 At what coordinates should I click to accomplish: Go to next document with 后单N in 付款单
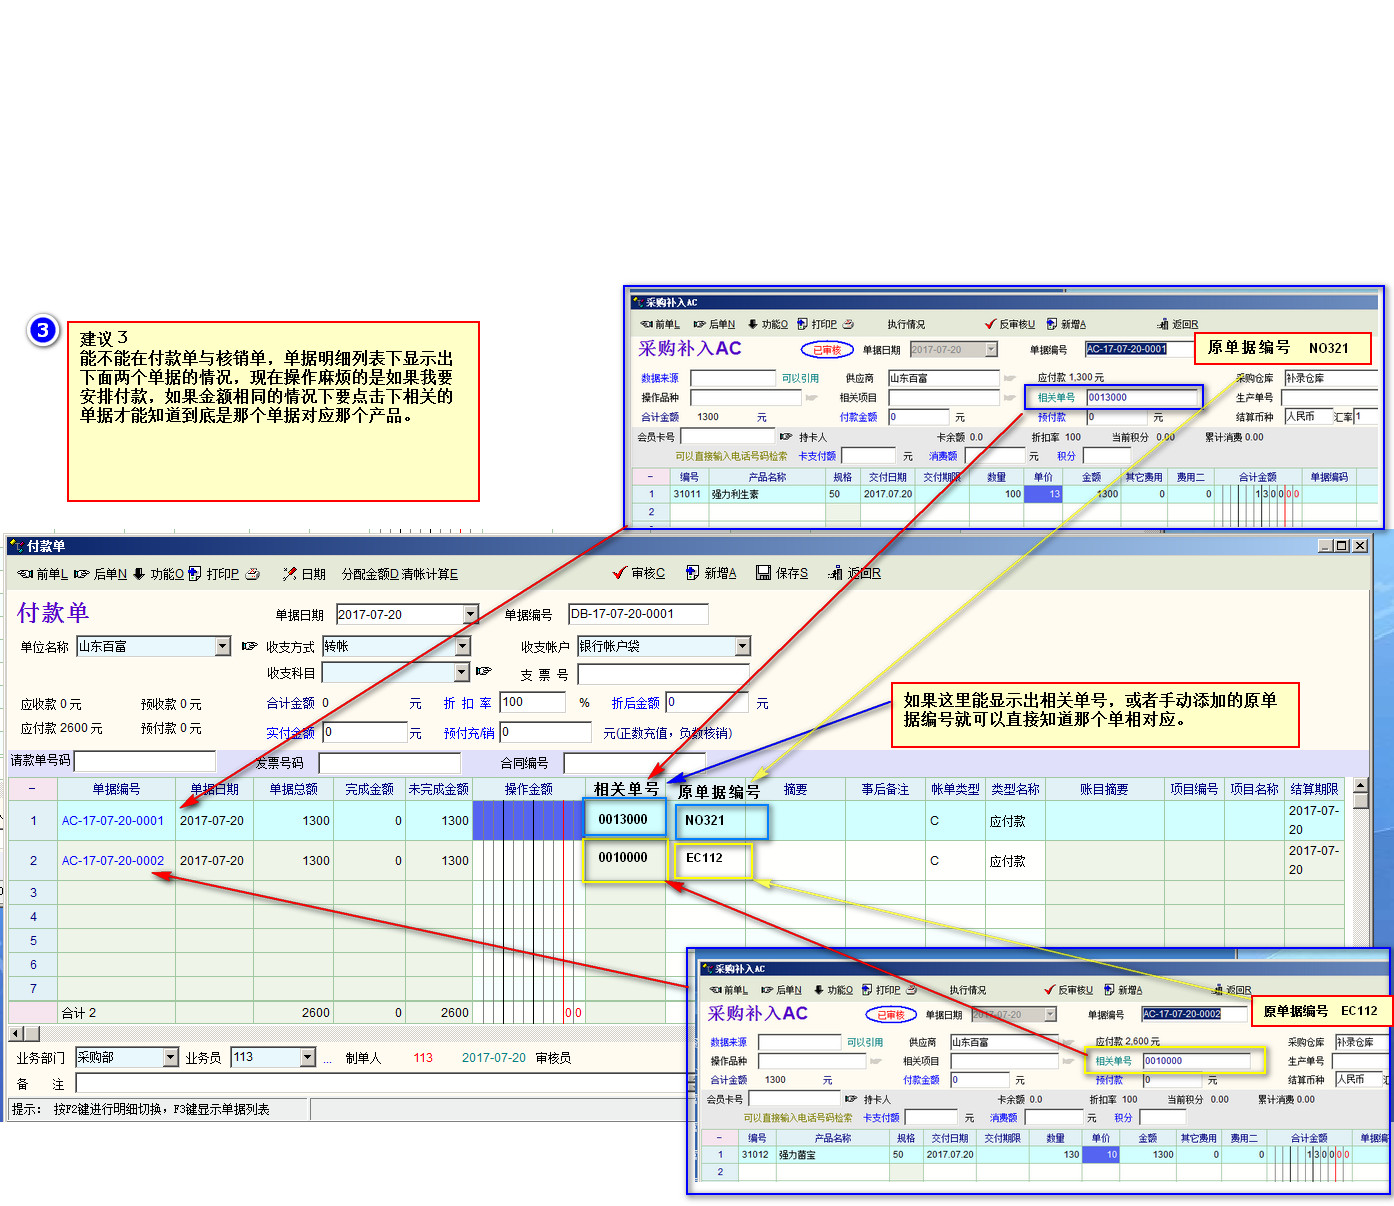(82, 574)
